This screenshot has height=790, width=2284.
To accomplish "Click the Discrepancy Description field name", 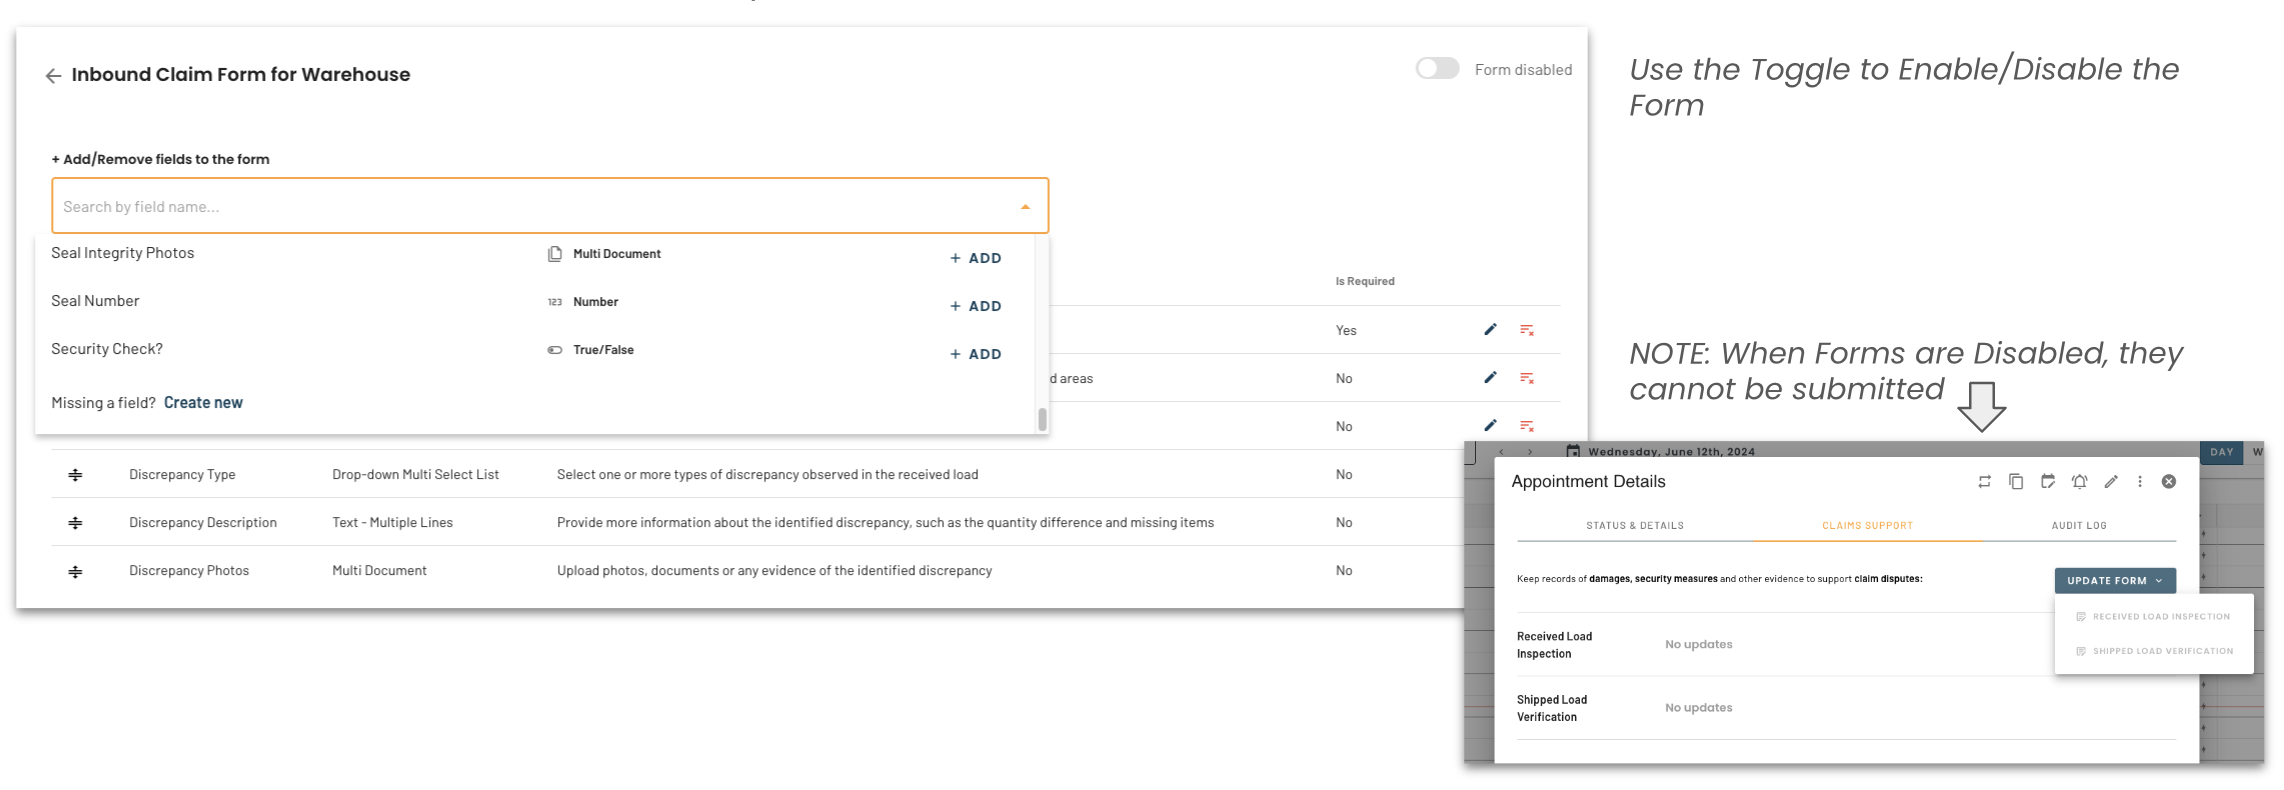I will pos(203,522).
